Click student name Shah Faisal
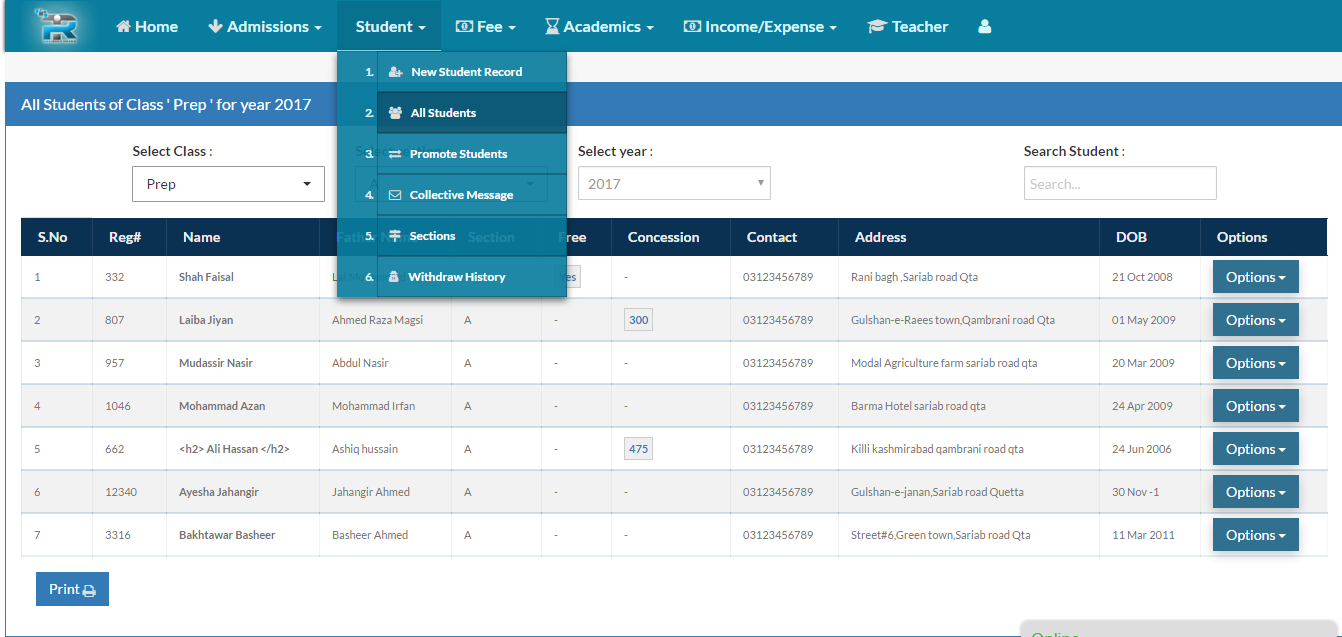Image resolution: width=1342 pixels, height=637 pixels. [x=206, y=277]
